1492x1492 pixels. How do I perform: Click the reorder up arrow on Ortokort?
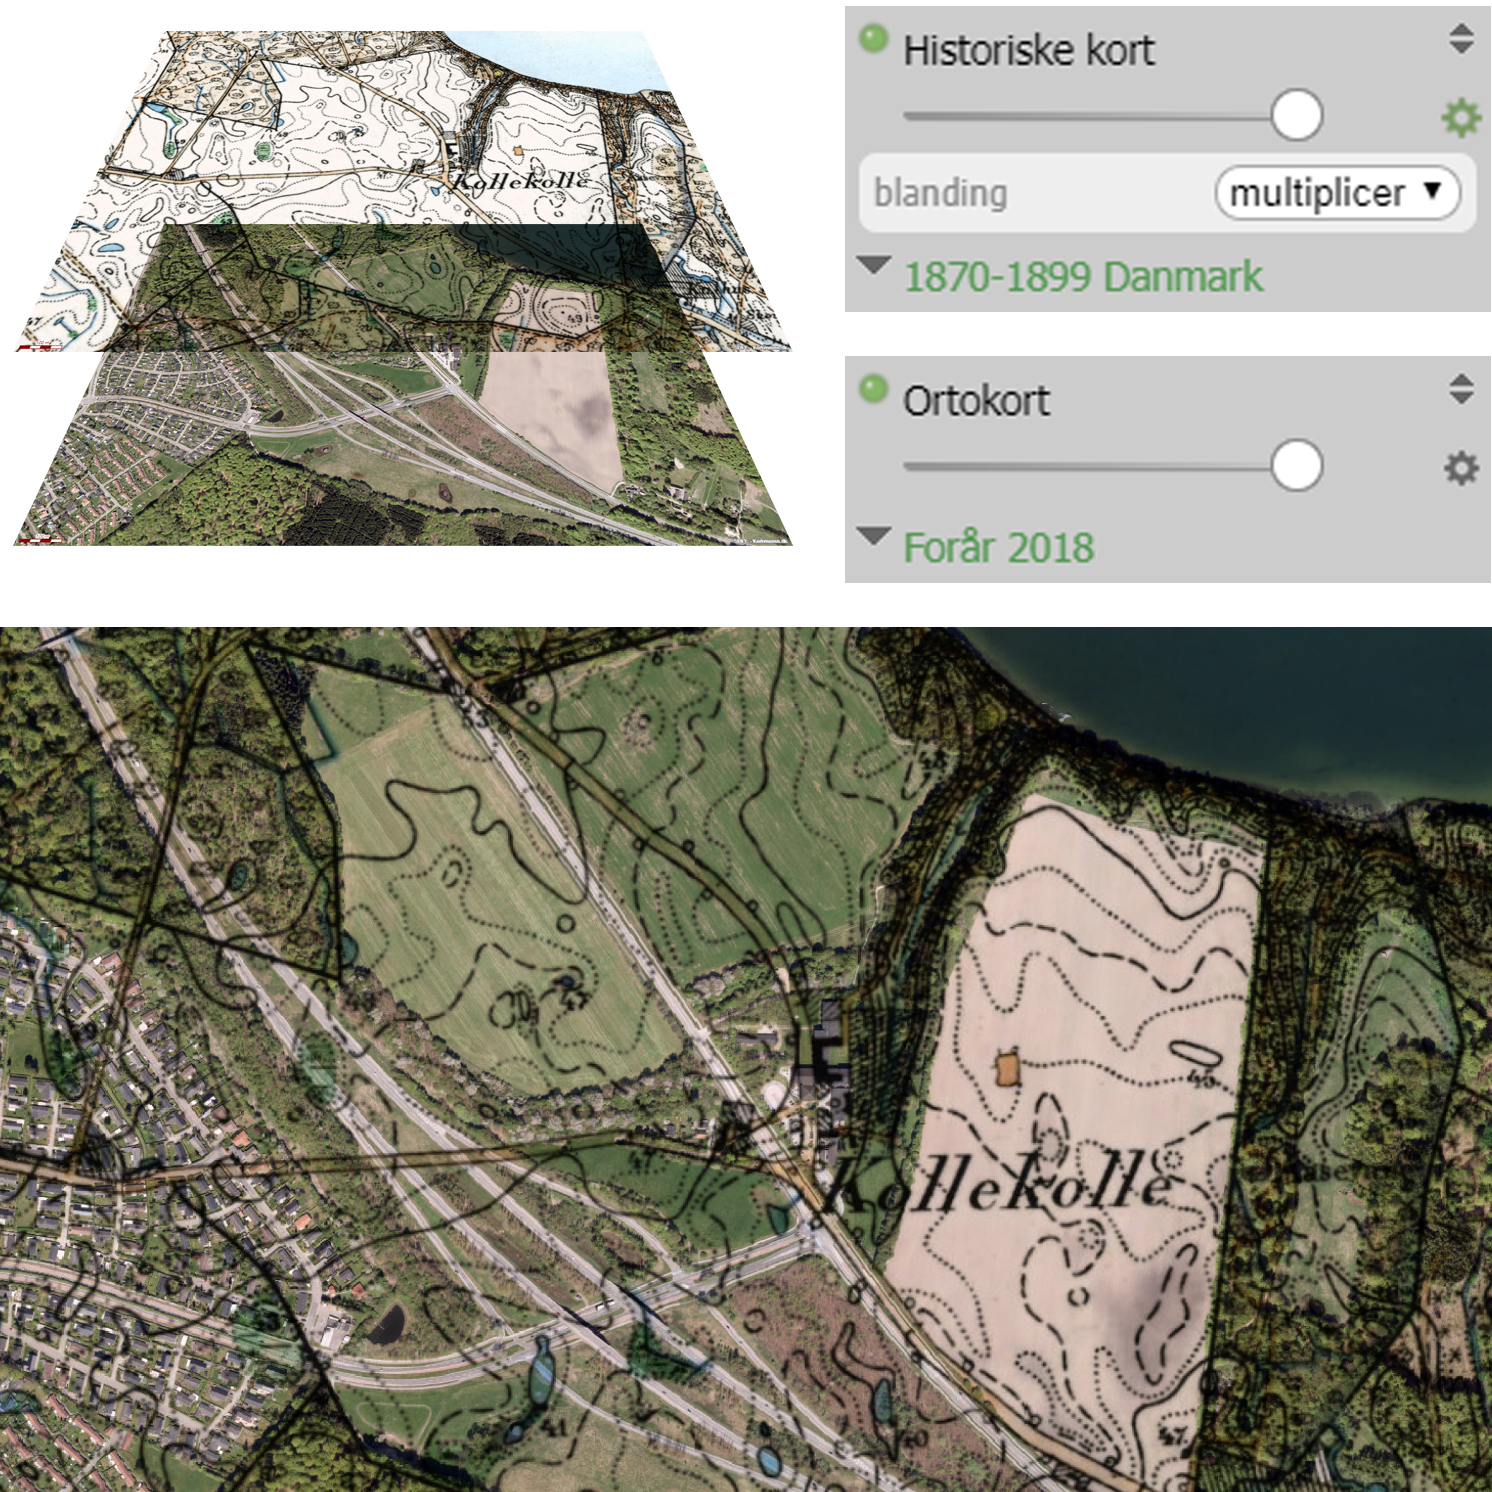[1461, 380]
